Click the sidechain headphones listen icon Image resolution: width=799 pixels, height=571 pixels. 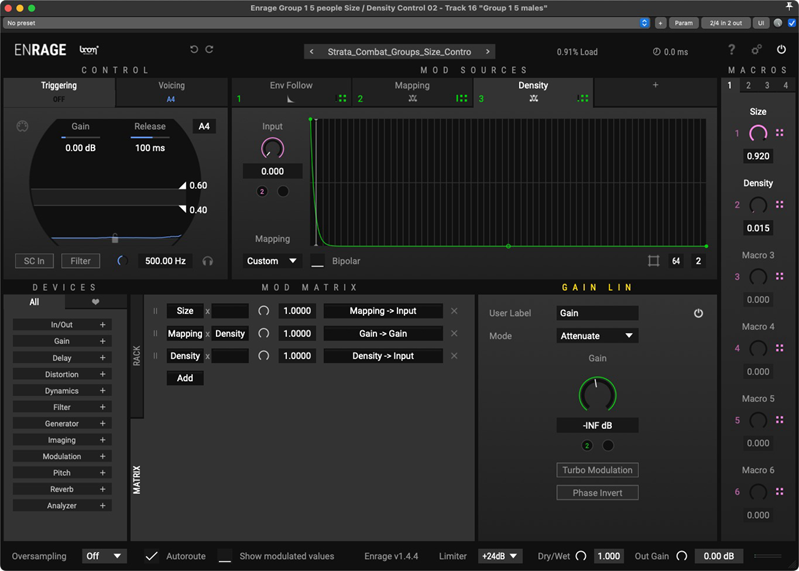point(208,261)
